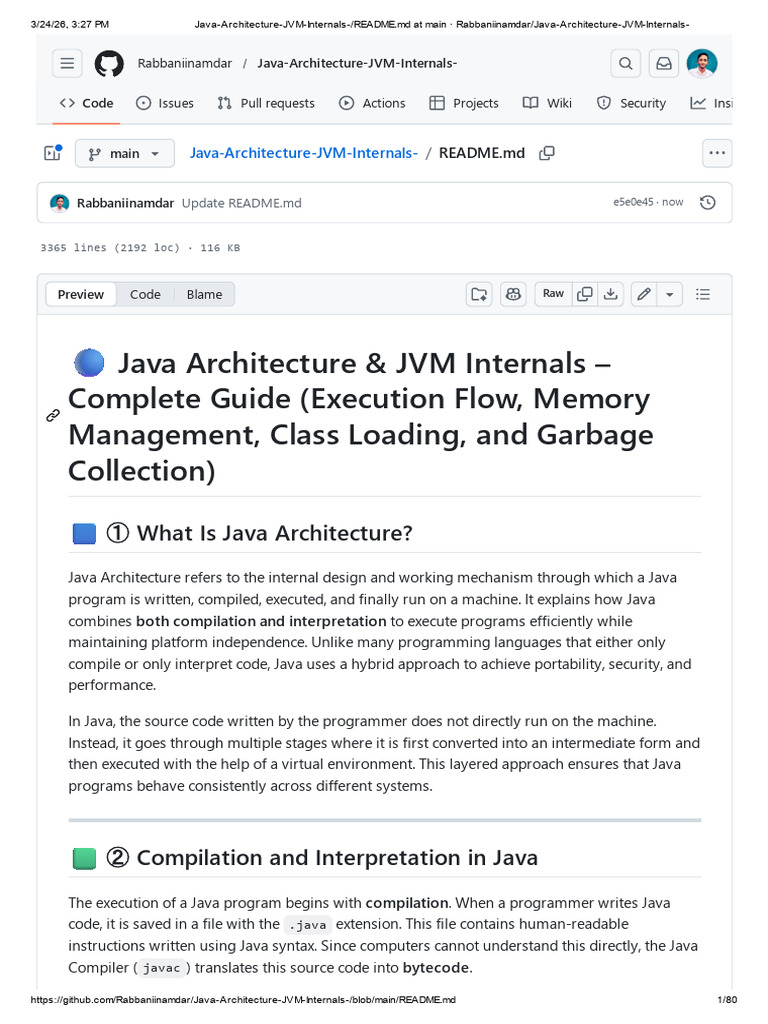Go to GitHub homepage via Octocat logo
The image size is (768, 1024).
click(x=108, y=63)
